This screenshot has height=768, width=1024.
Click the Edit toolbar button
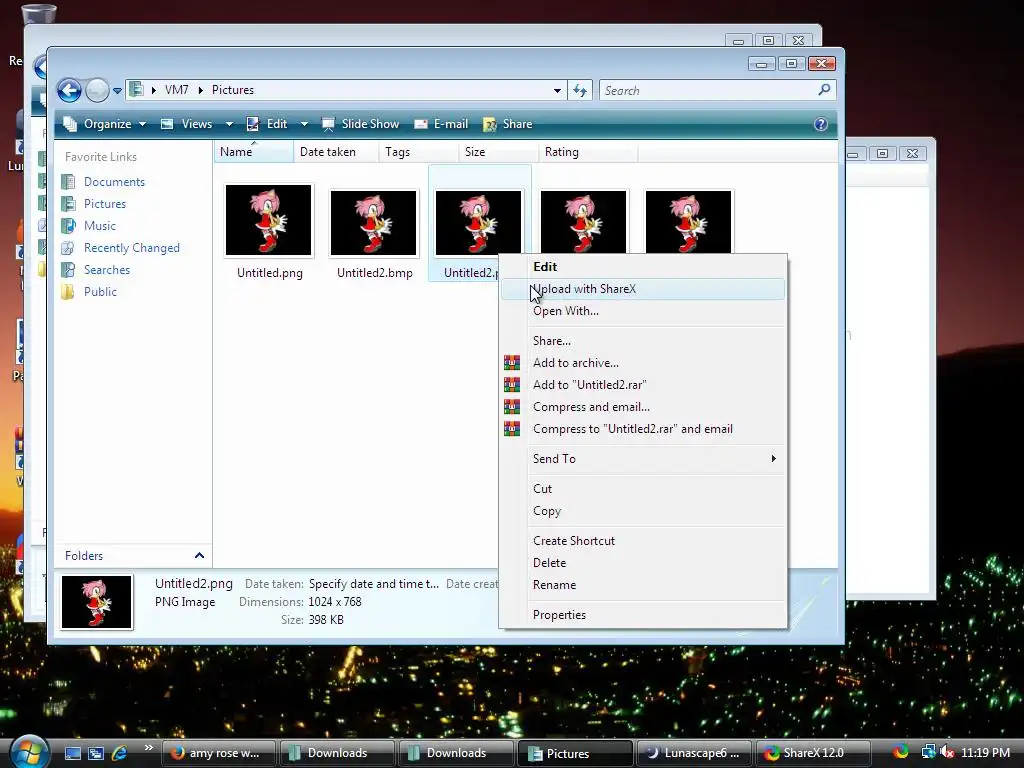tap(267, 124)
